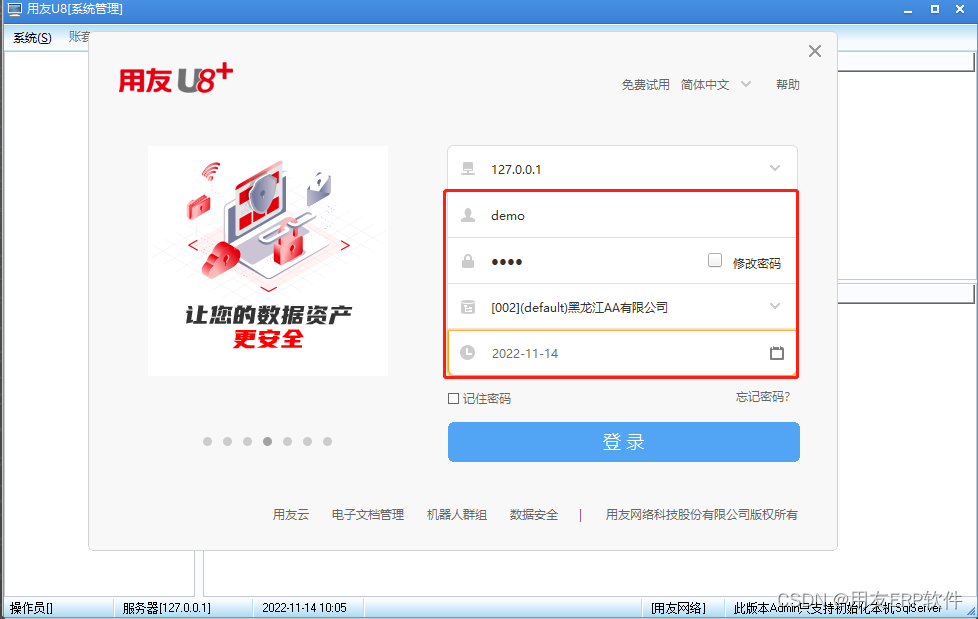Open the 免费试用 link
Screen dimensions: 978x619
646,84
